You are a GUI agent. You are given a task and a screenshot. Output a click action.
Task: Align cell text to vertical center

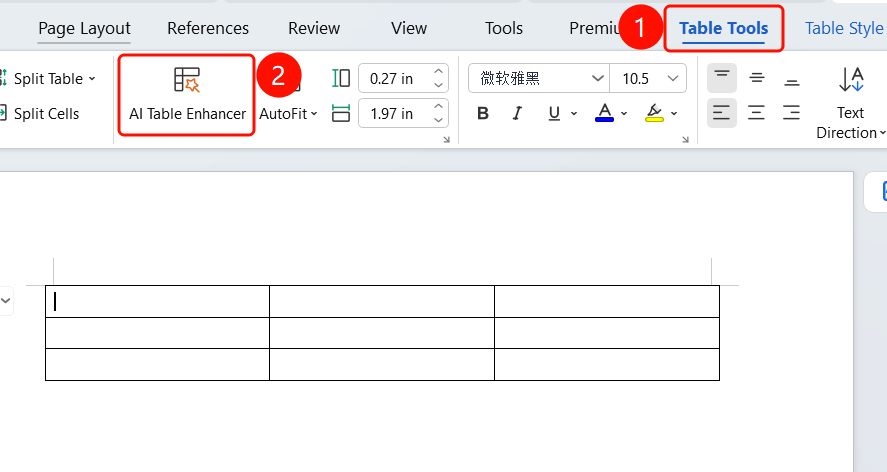tap(757, 78)
